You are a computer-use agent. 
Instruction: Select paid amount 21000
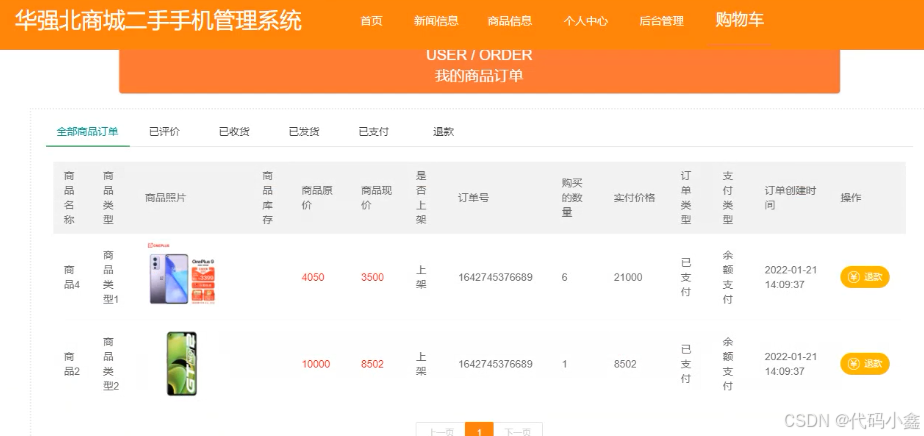click(x=628, y=278)
